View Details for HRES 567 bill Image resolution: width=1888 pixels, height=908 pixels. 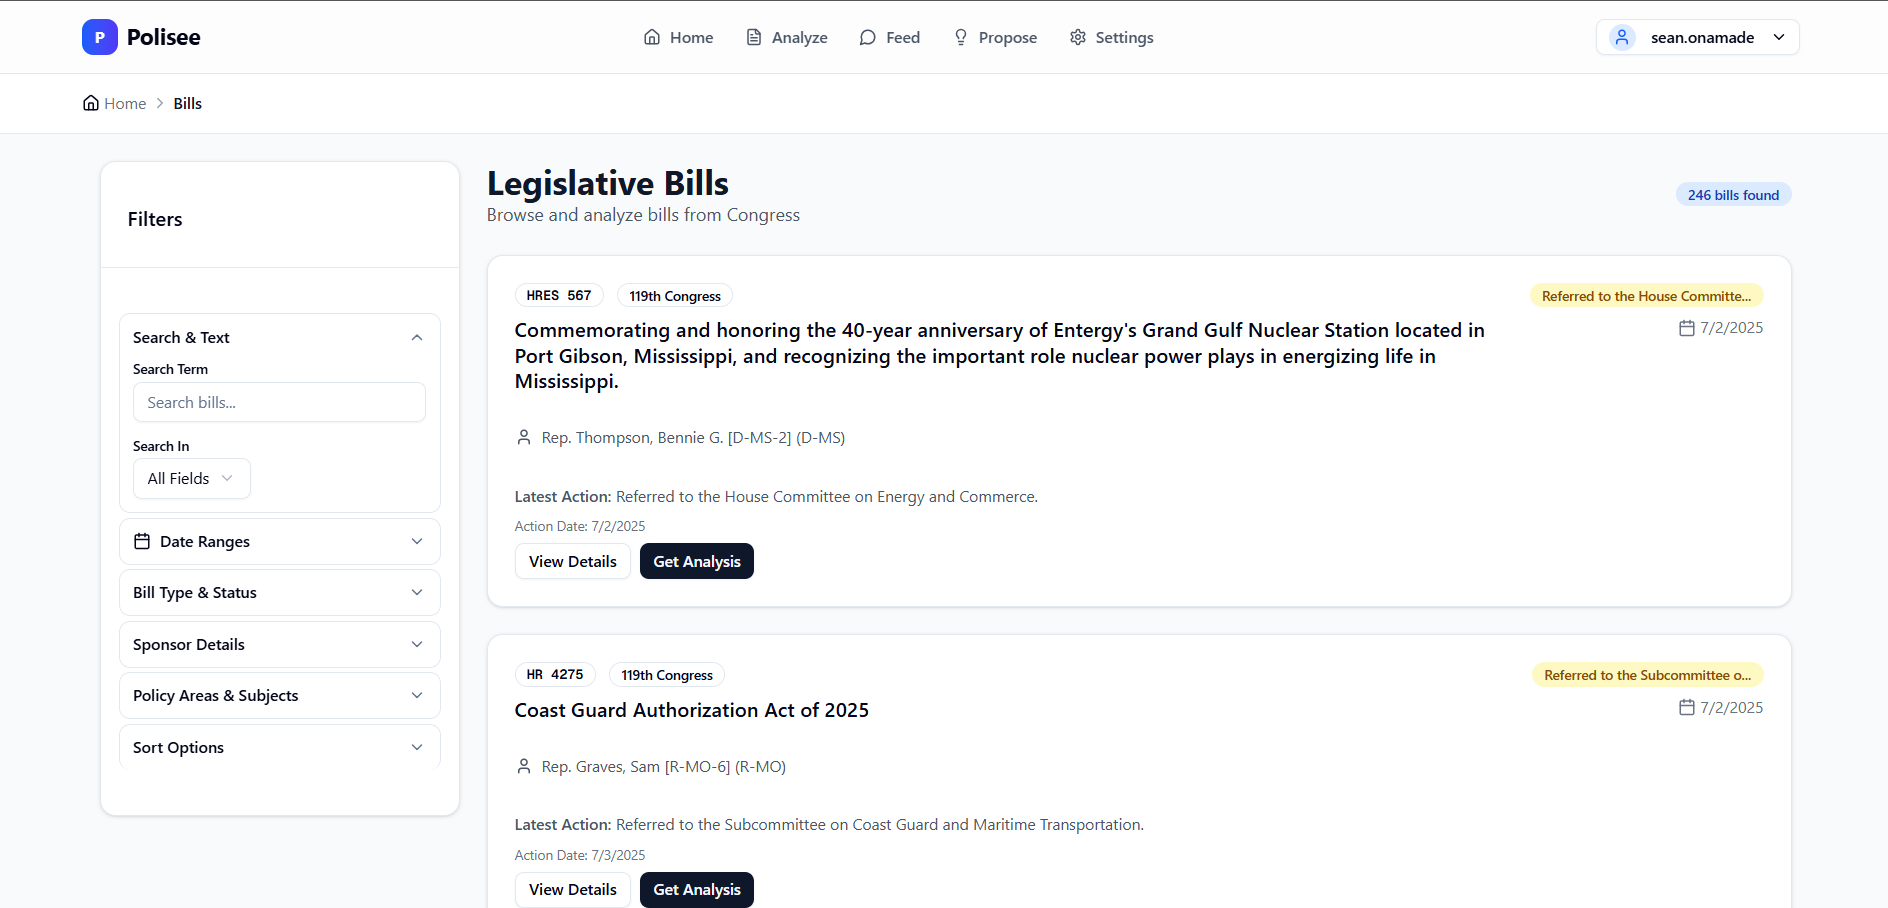[x=572, y=562]
